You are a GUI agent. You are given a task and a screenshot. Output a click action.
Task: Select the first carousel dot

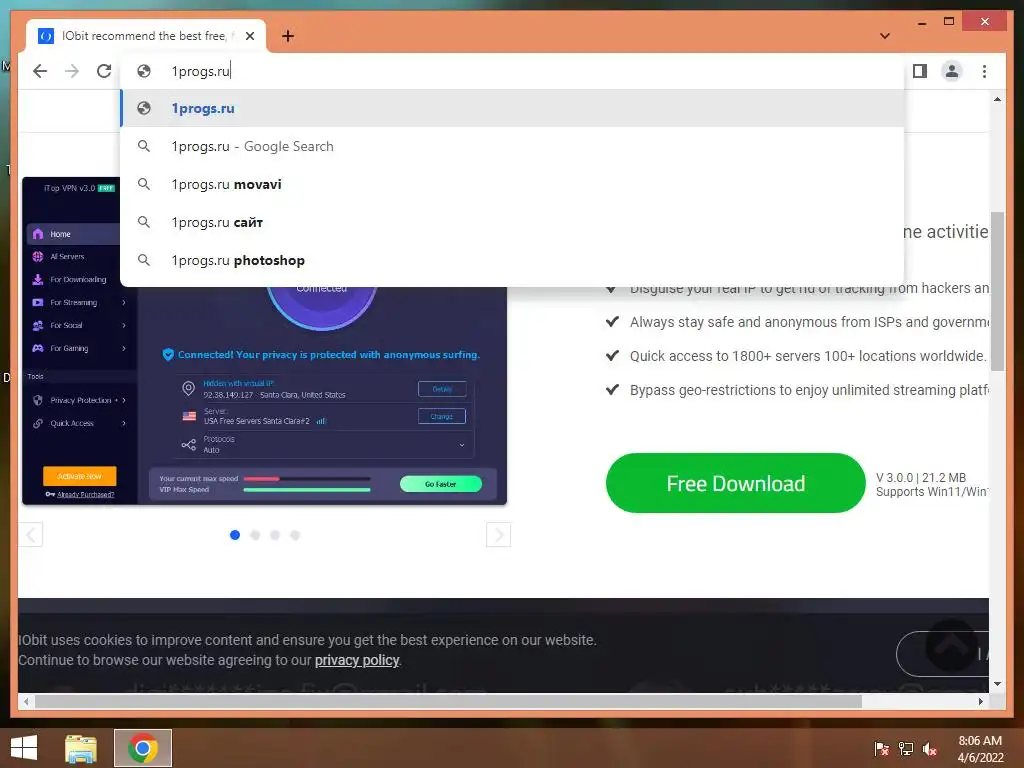pyautogui.click(x=235, y=535)
